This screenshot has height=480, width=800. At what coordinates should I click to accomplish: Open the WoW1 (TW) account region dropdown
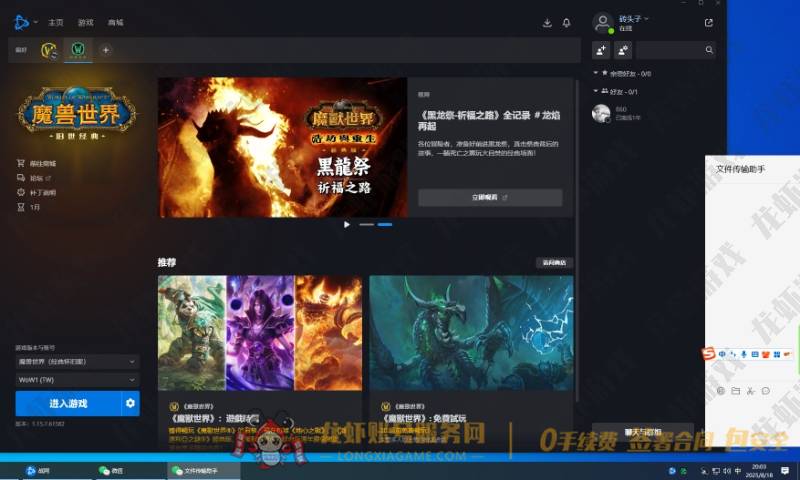(x=77, y=380)
